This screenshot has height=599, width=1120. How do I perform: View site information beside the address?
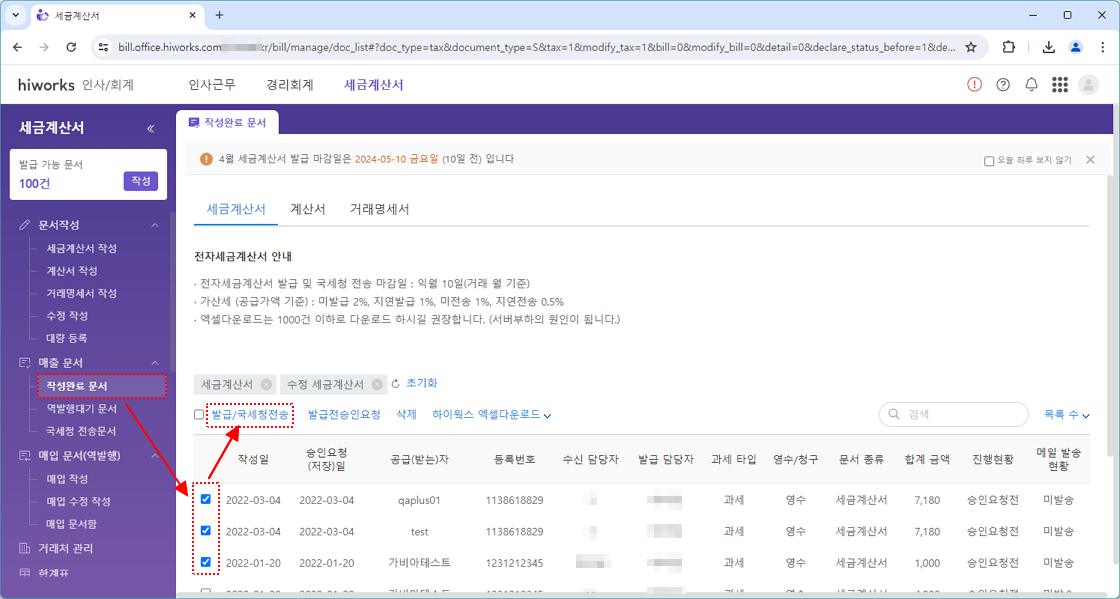click(104, 47)
